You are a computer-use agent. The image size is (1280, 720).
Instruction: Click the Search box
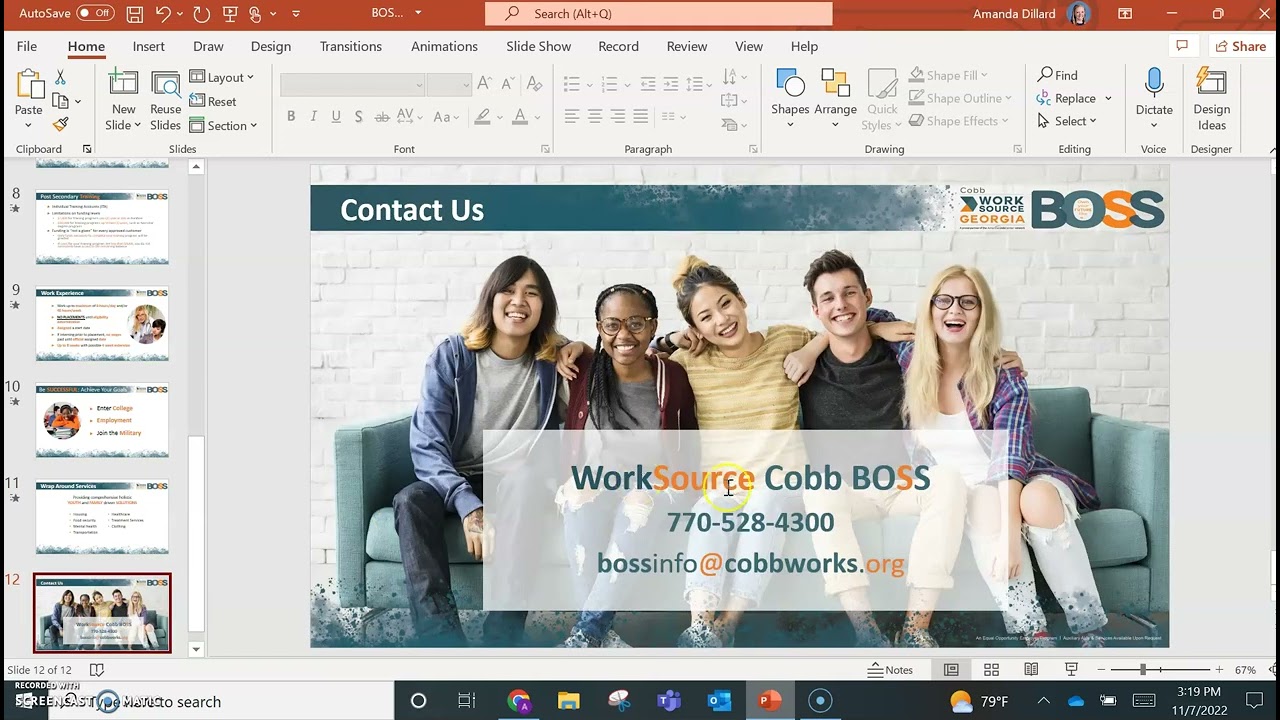(658, 14)
